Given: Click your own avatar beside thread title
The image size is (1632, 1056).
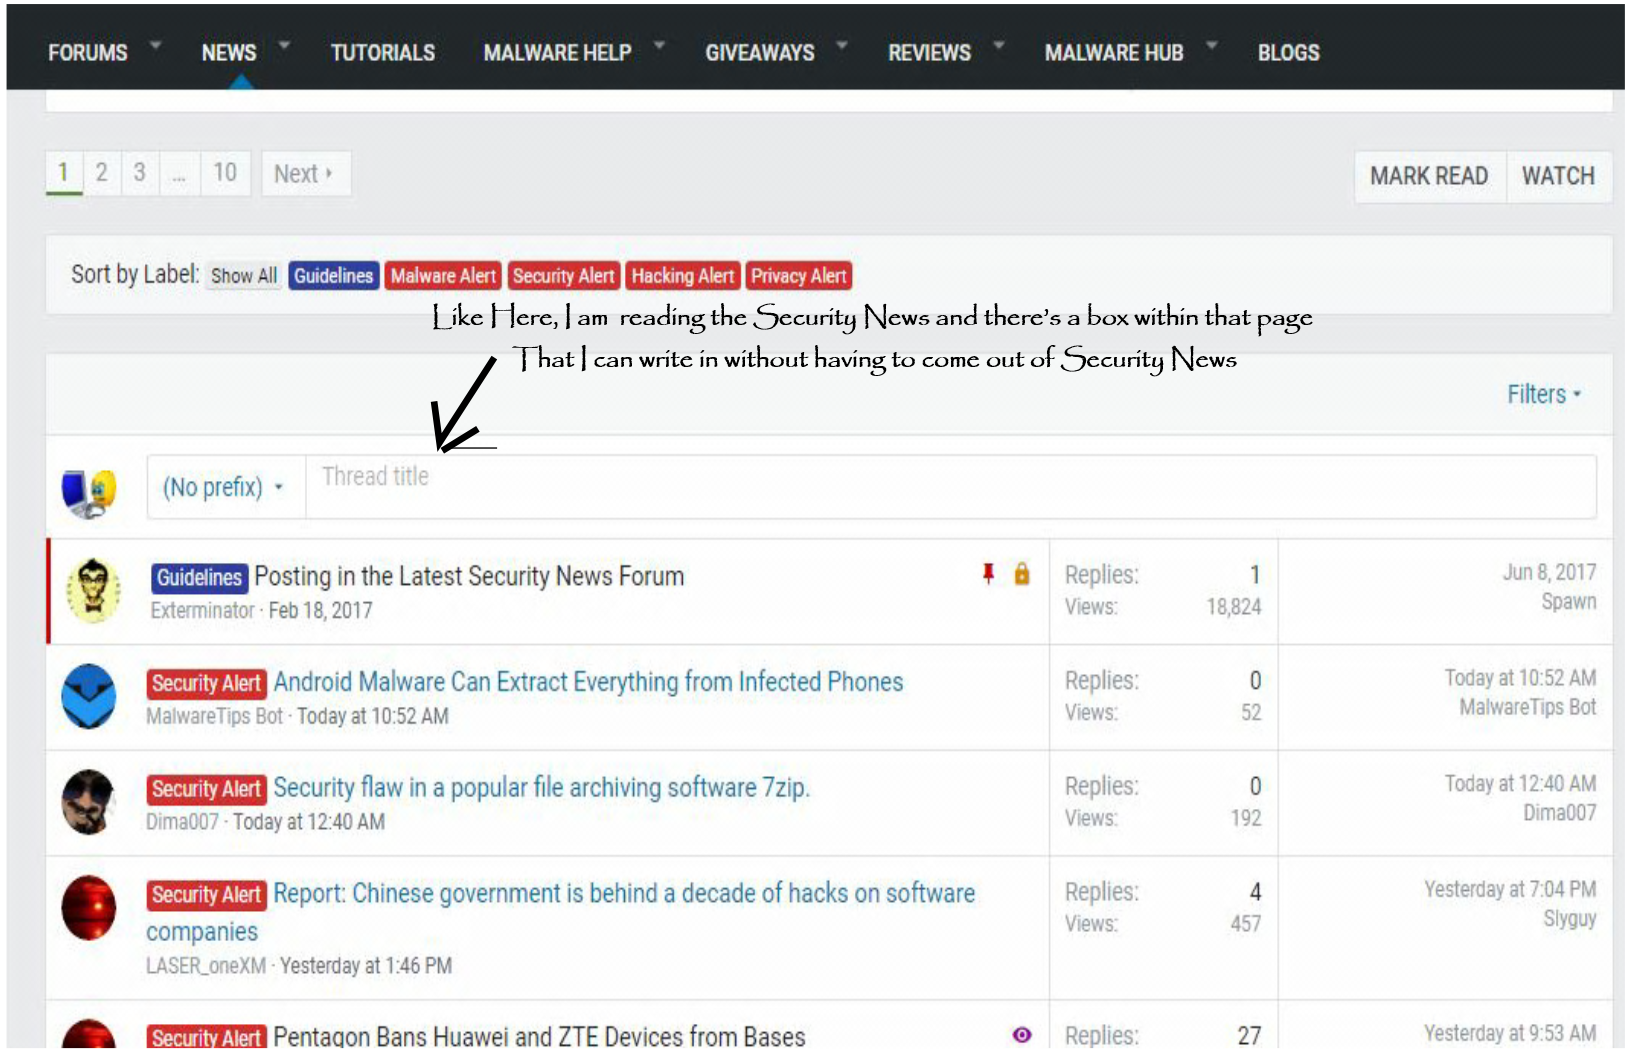Looking at the screenshot, I should point(89,491).
